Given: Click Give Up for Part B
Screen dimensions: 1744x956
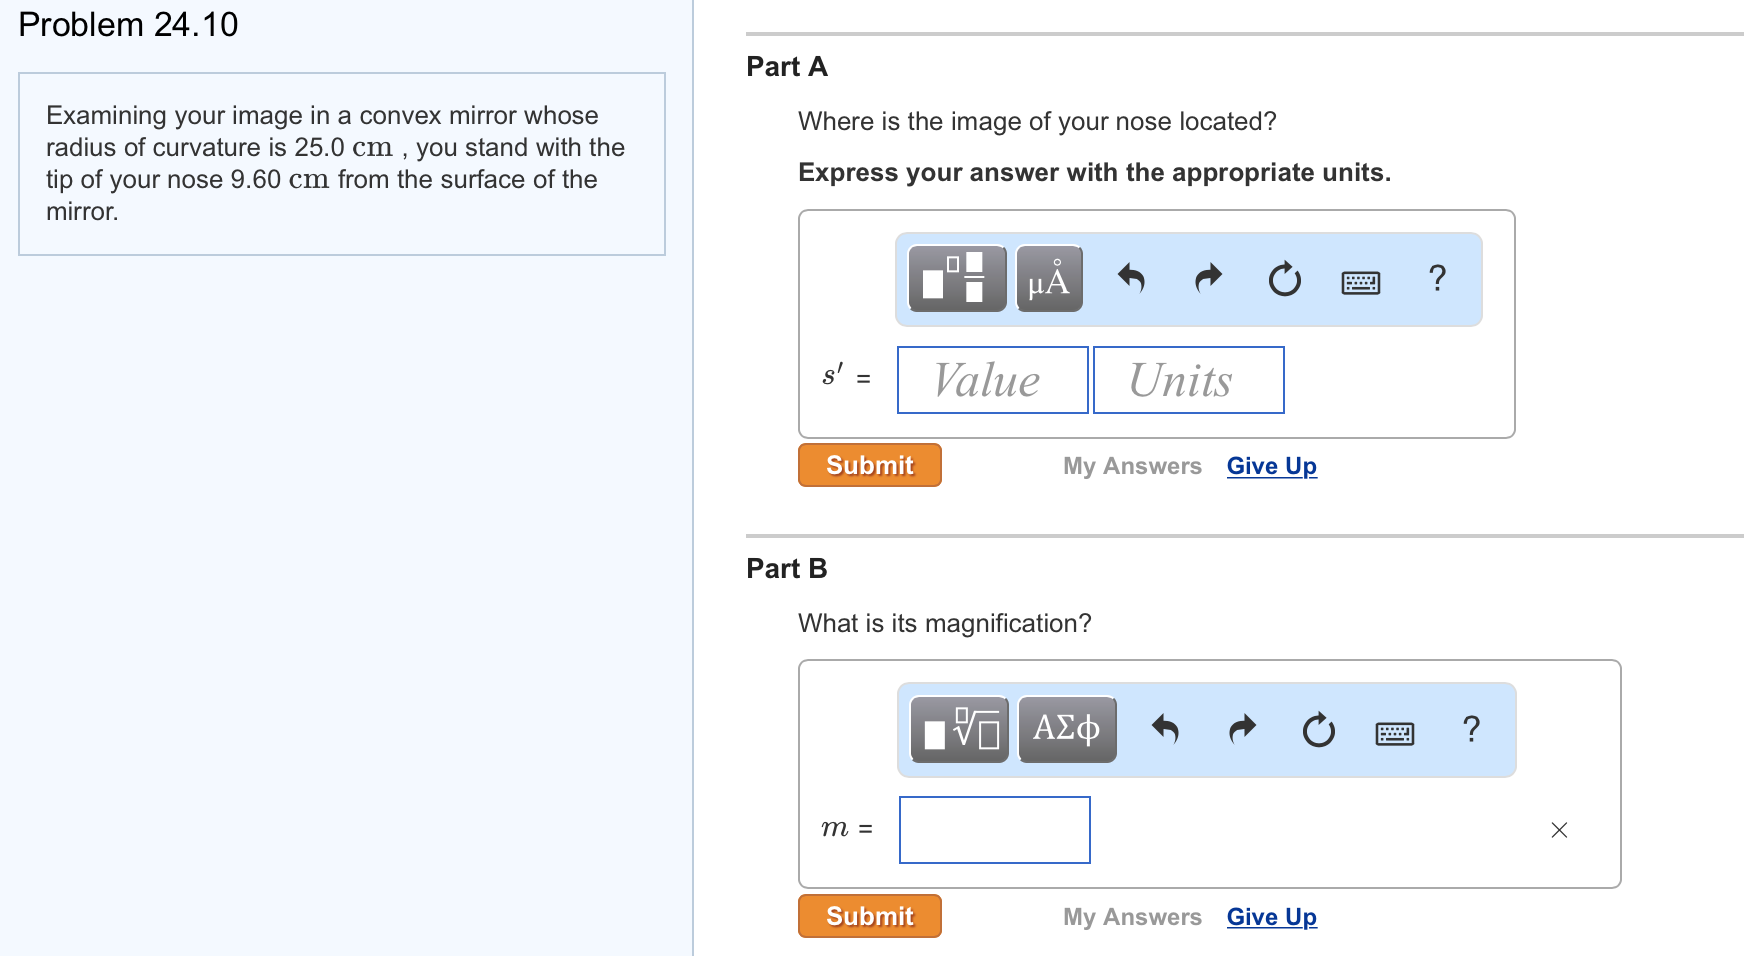Looking at the screenshot, I should pos(1271,916).
